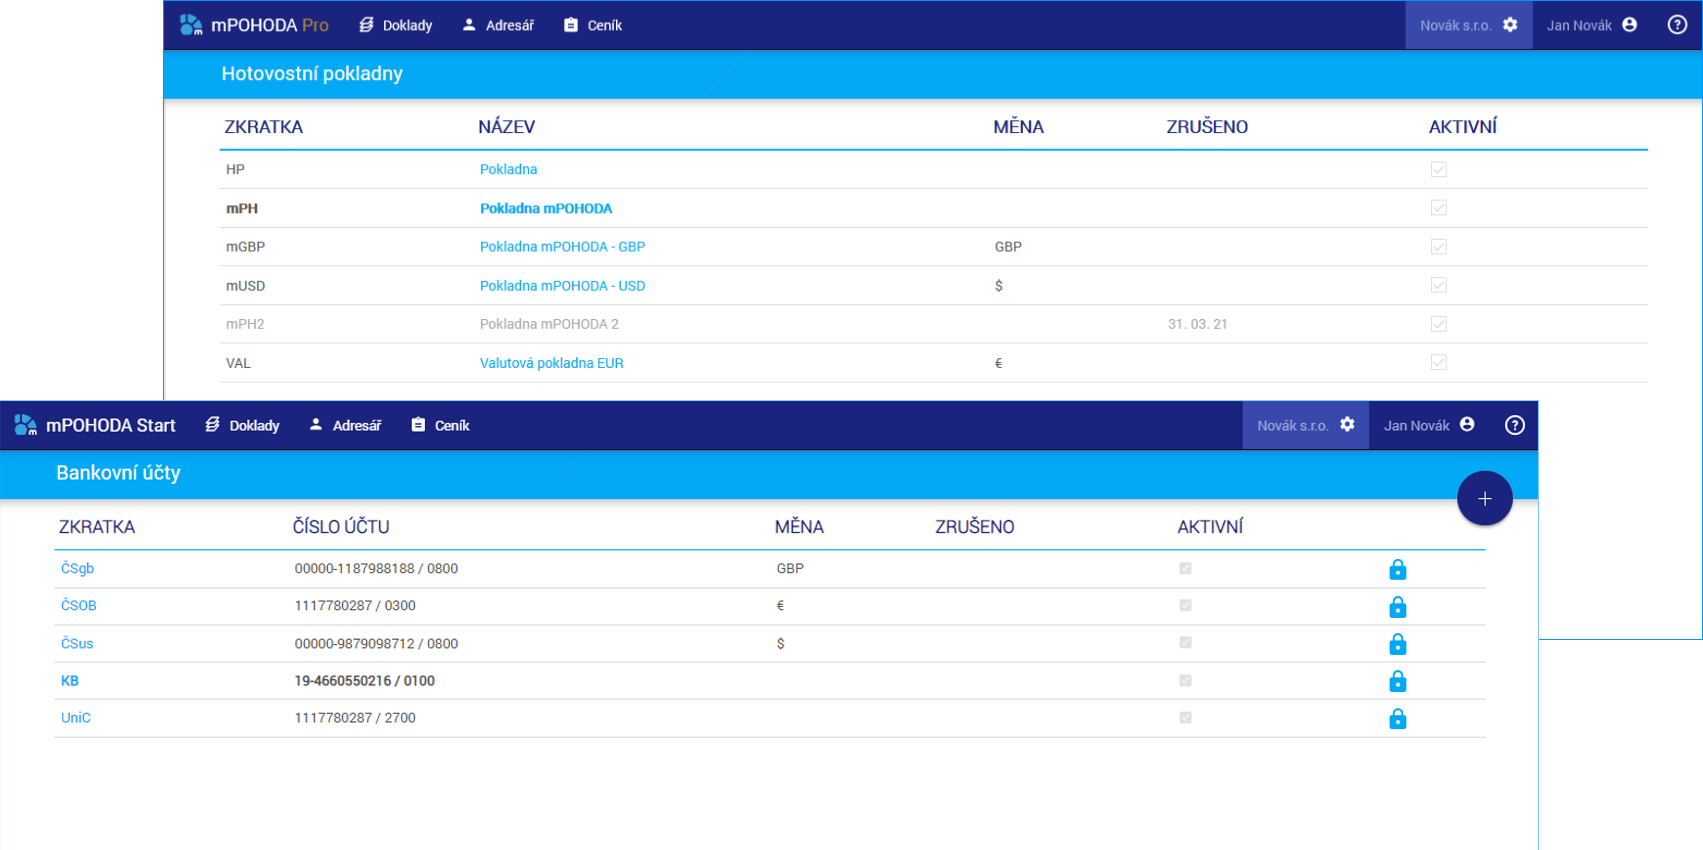The width and height of the screenshot is (1703, 850).
Task: Select the Pokladna mPOHODA 2 cancelled row
Action: [934, 324]
